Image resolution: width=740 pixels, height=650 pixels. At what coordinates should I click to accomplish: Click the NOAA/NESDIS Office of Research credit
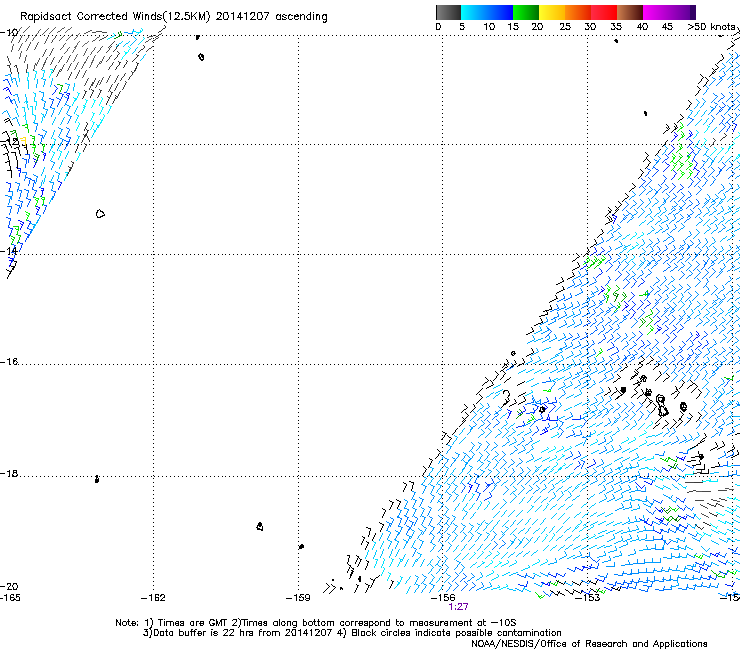[589, 644]
